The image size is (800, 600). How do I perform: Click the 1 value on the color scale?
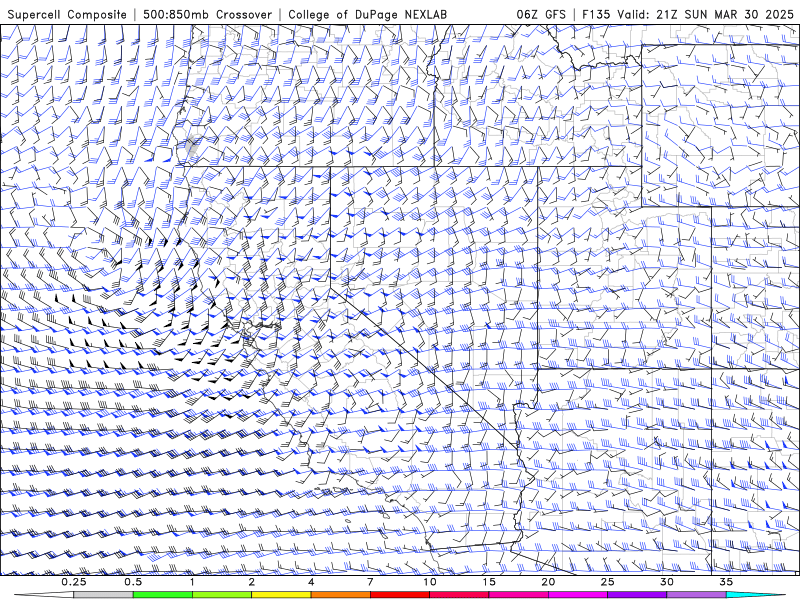pos(192,582)
